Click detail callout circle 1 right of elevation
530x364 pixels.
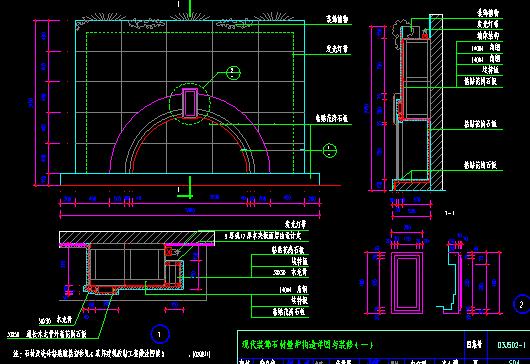click(329, 150)
